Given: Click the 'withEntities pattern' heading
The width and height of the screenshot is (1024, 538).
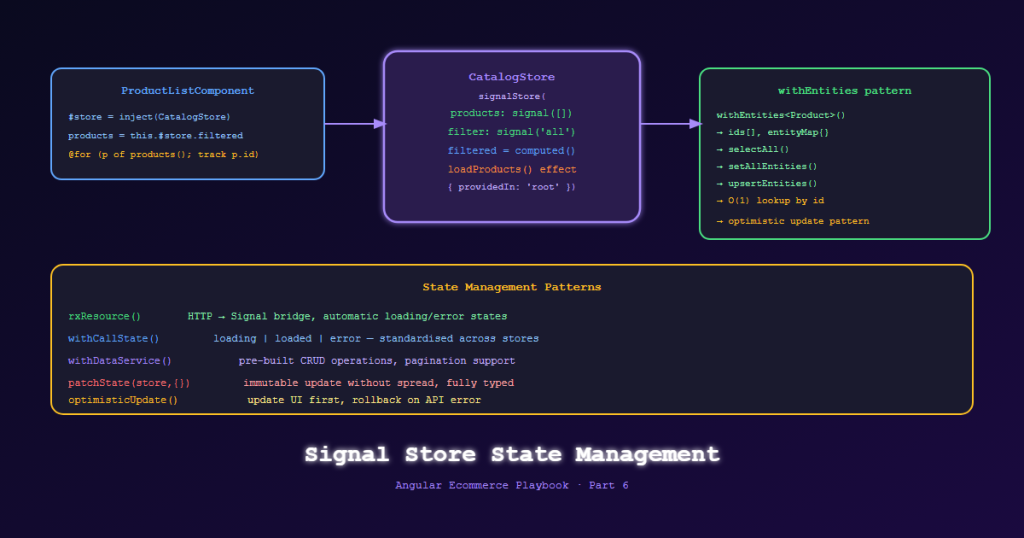Looking at the screenshot, I should [844, 91].
